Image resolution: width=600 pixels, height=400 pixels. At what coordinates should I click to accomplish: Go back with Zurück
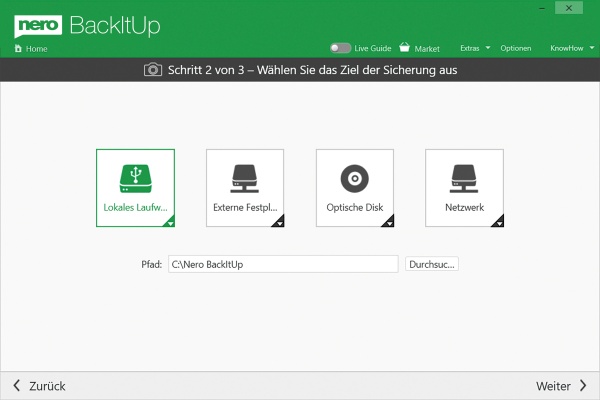[x=40, y=386]
